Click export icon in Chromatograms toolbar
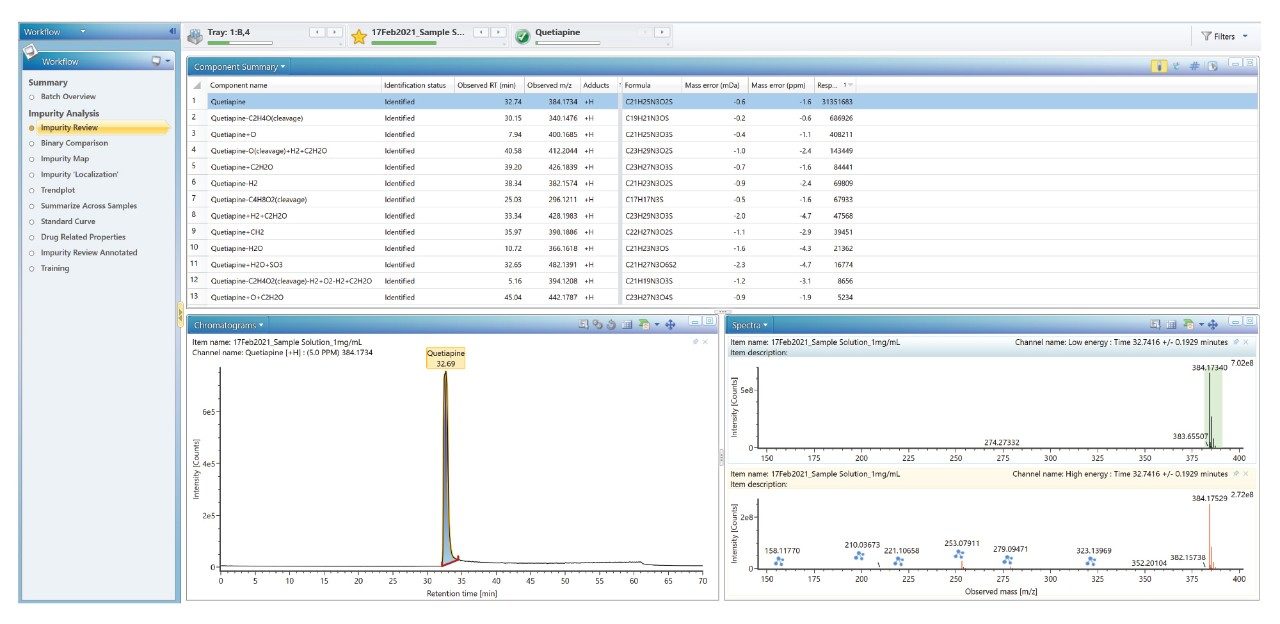Image resolution: width=1280 pixels, height=624 pixels. 644,325
